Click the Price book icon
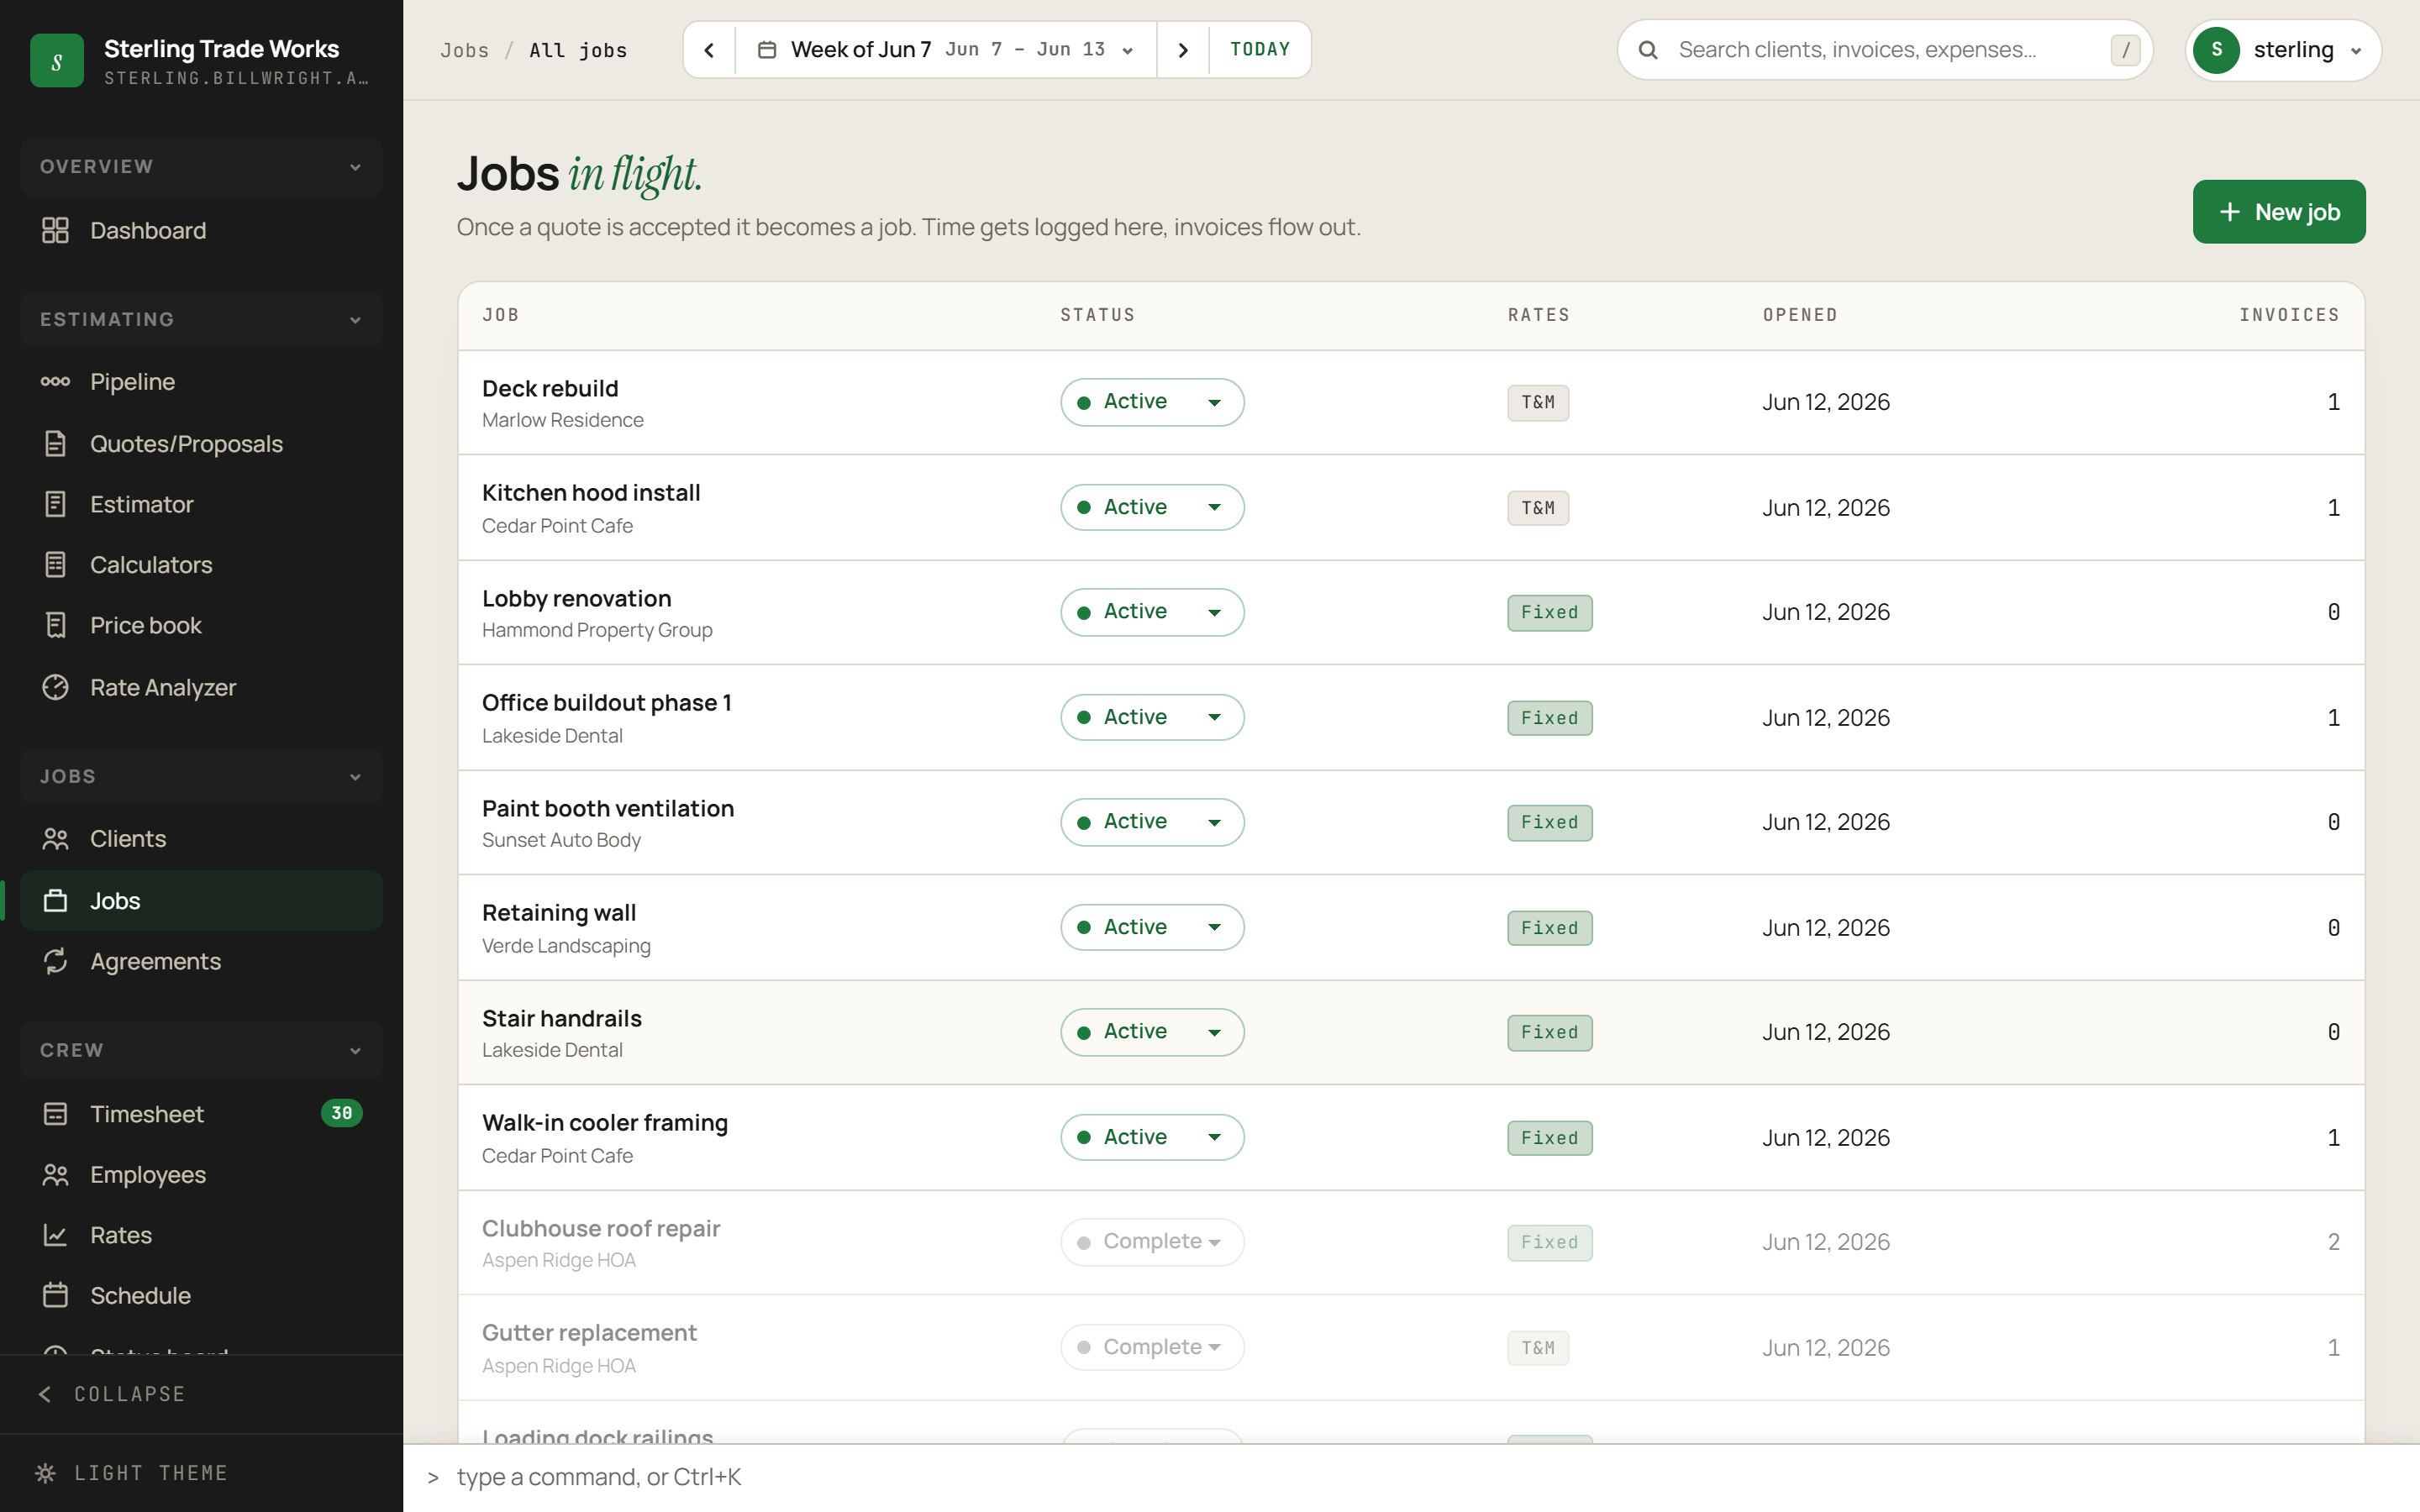 click(55, 625)
